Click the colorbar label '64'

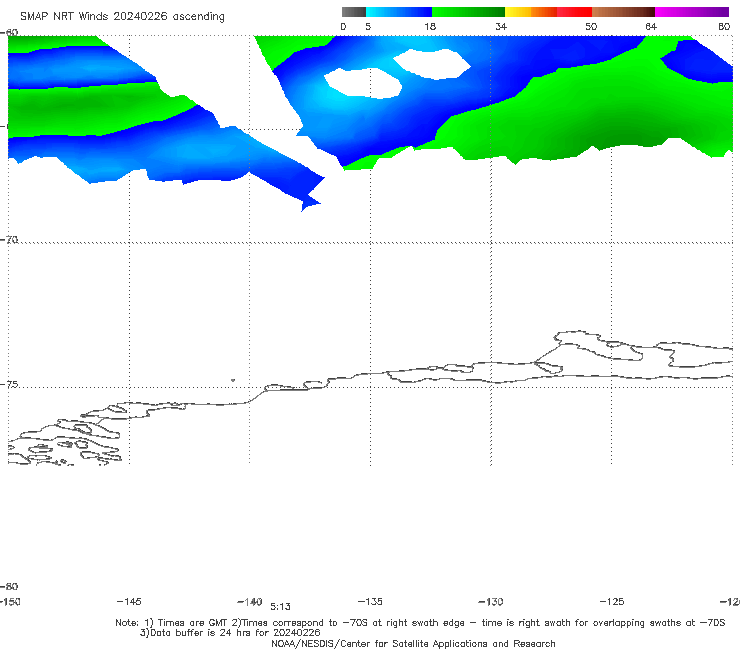pyautogui.click(x=651, y=26)
